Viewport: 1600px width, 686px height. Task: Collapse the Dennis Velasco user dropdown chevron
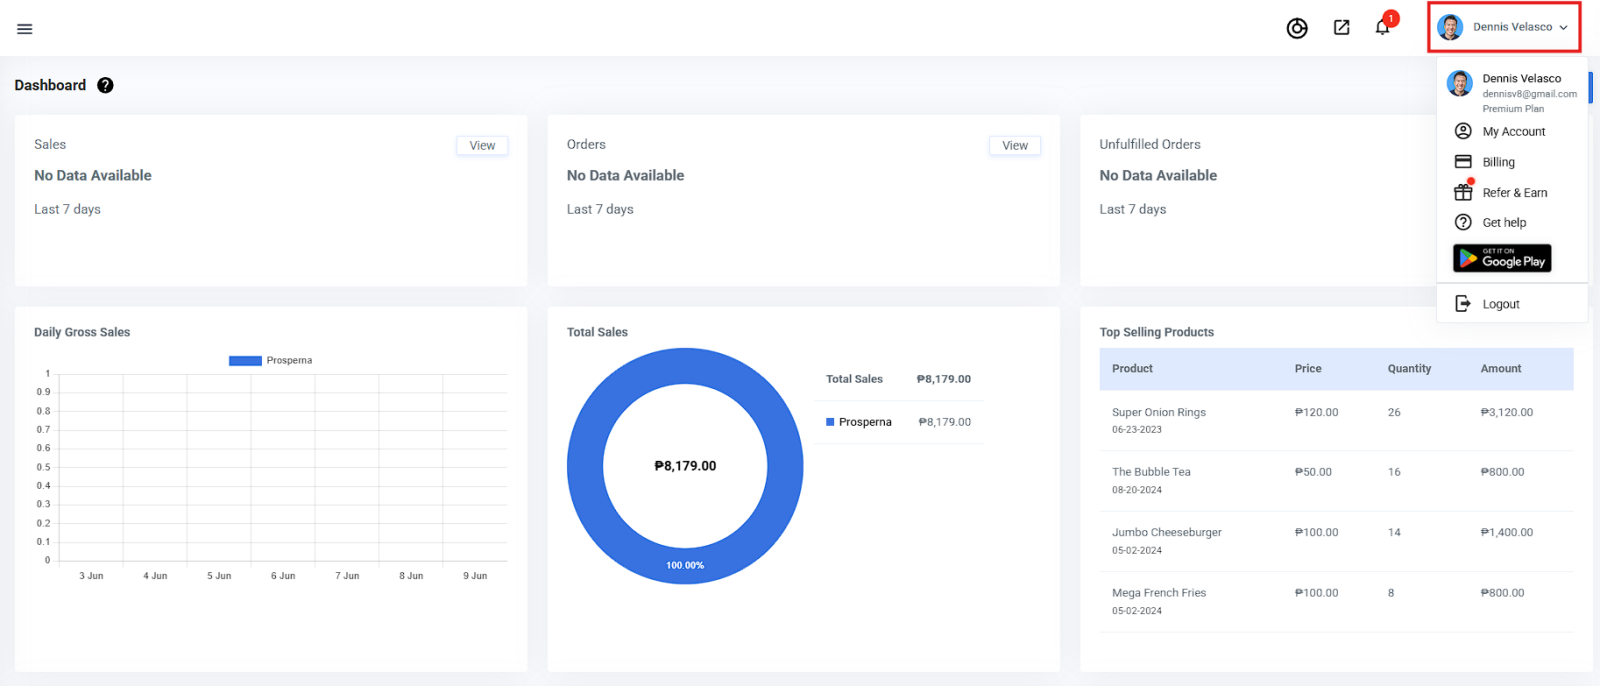[1563, 28]
